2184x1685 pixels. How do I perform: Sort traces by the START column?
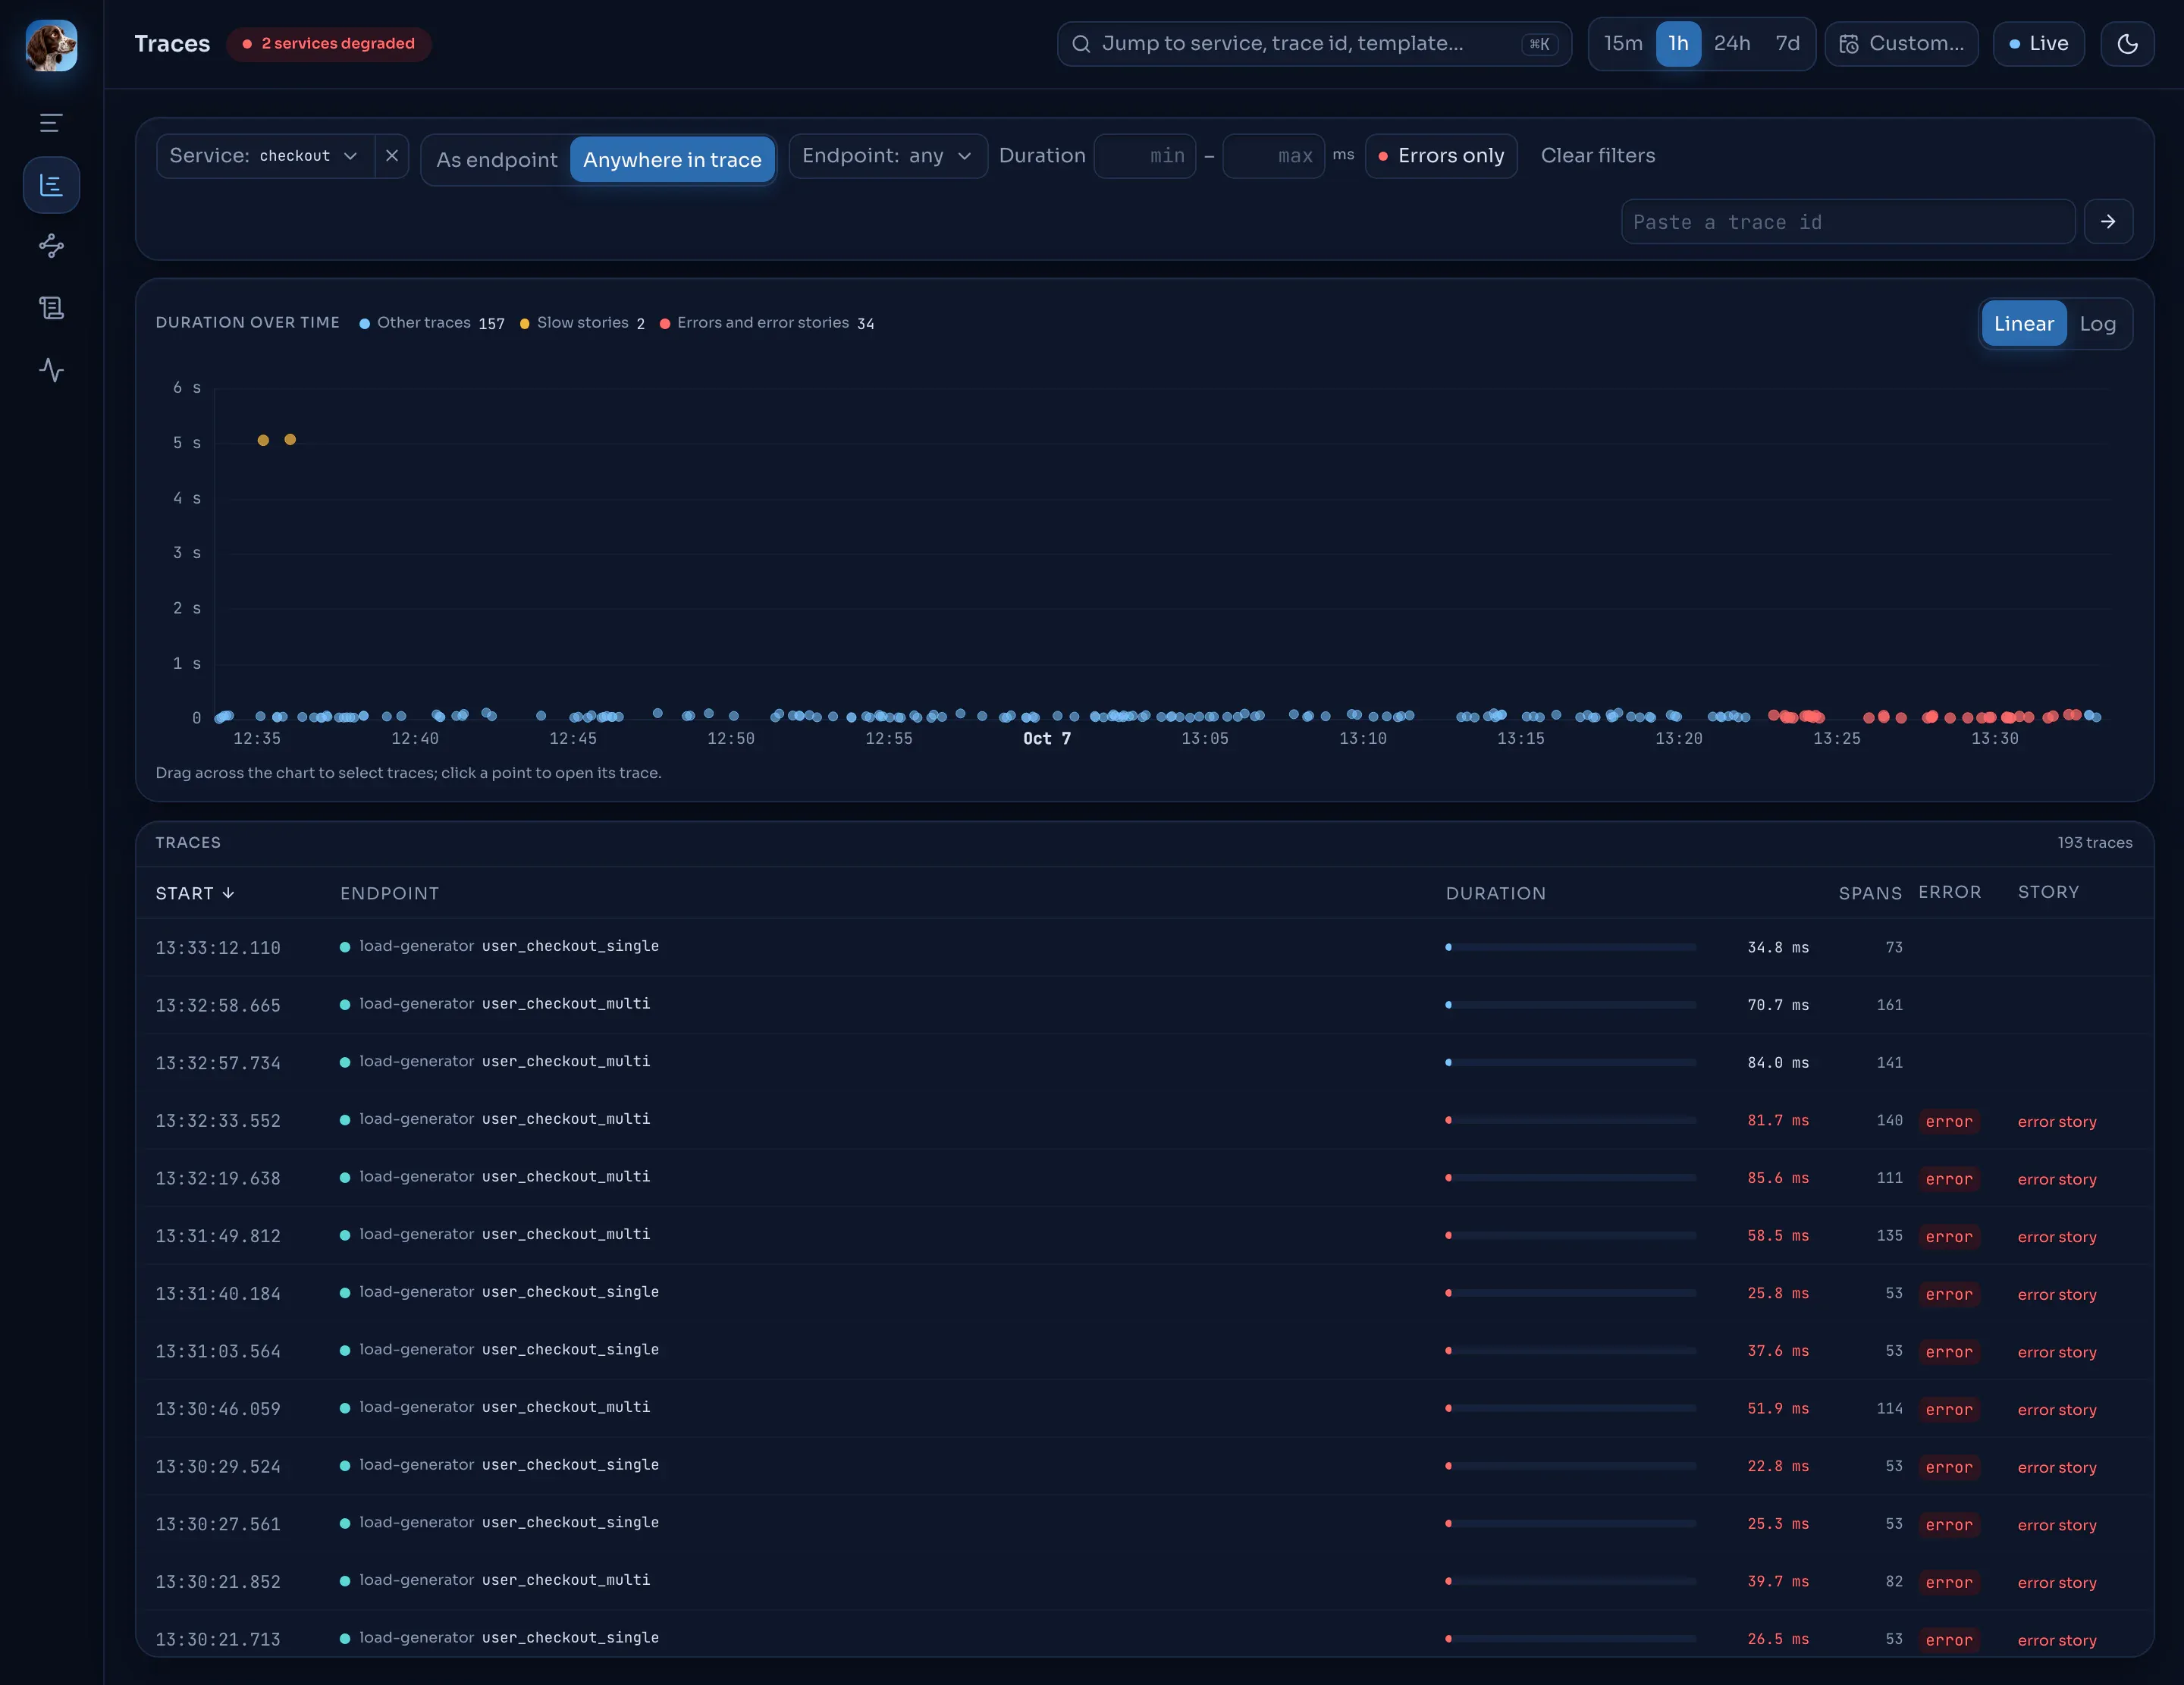195,893
